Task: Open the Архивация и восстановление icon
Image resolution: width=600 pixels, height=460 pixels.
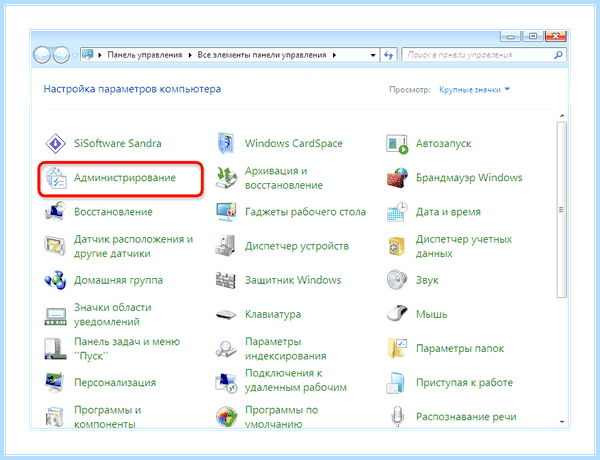Action: (x=226, y=178)
